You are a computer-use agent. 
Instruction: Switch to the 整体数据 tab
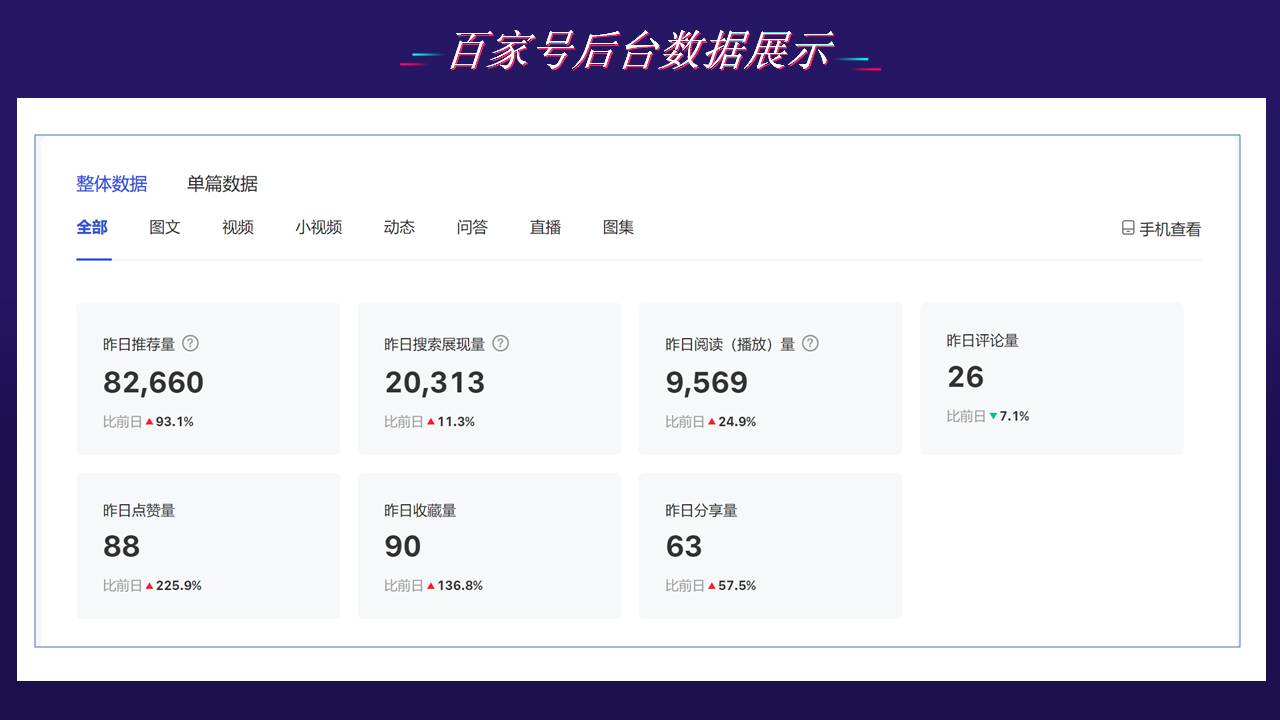(112, 184)
